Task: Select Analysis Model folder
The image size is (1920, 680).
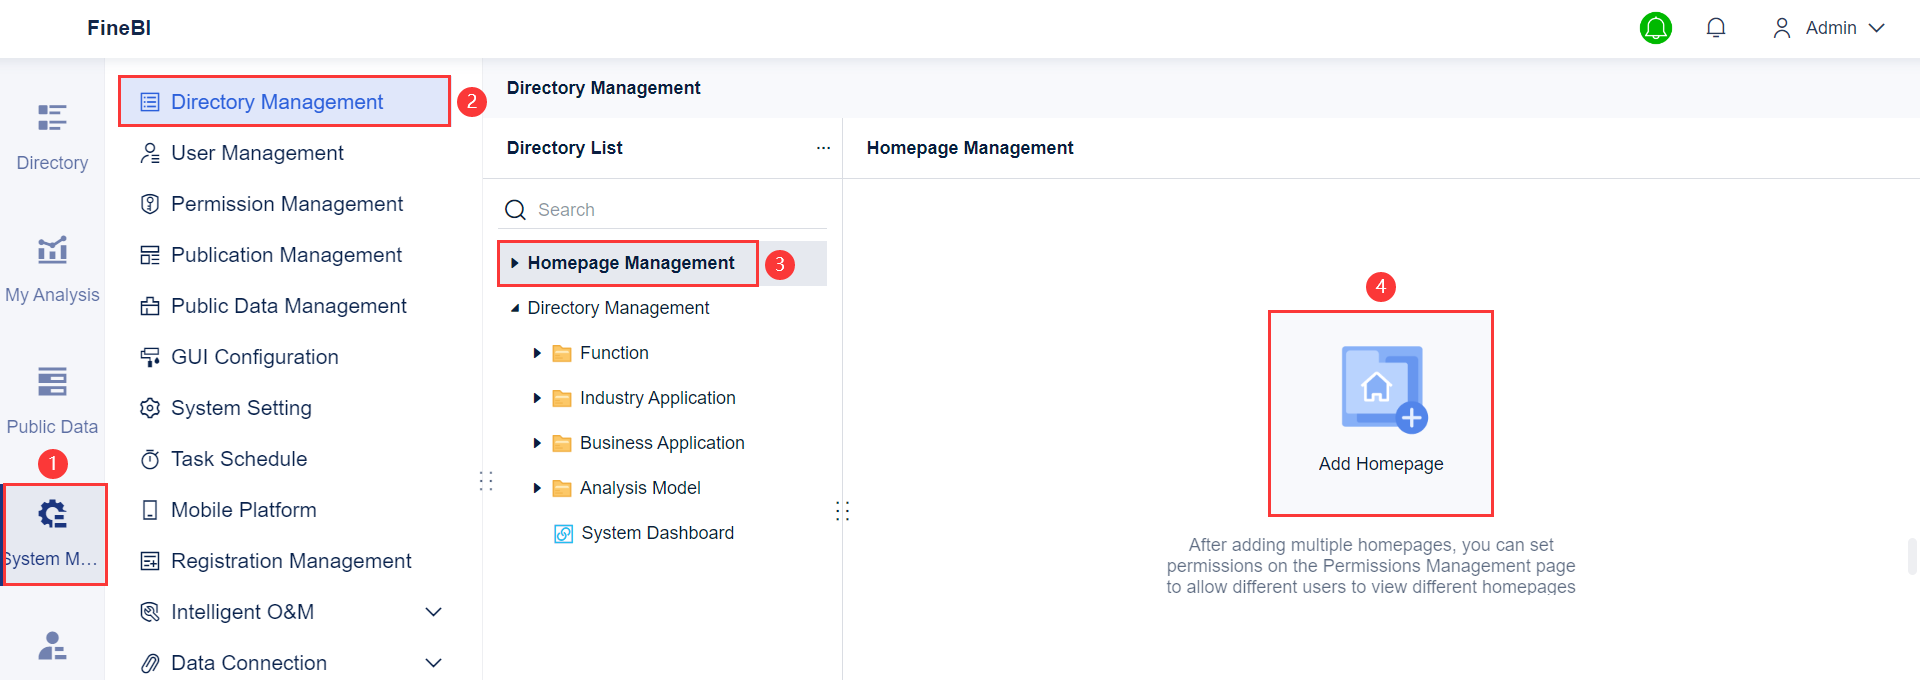Action: (640, 488)
